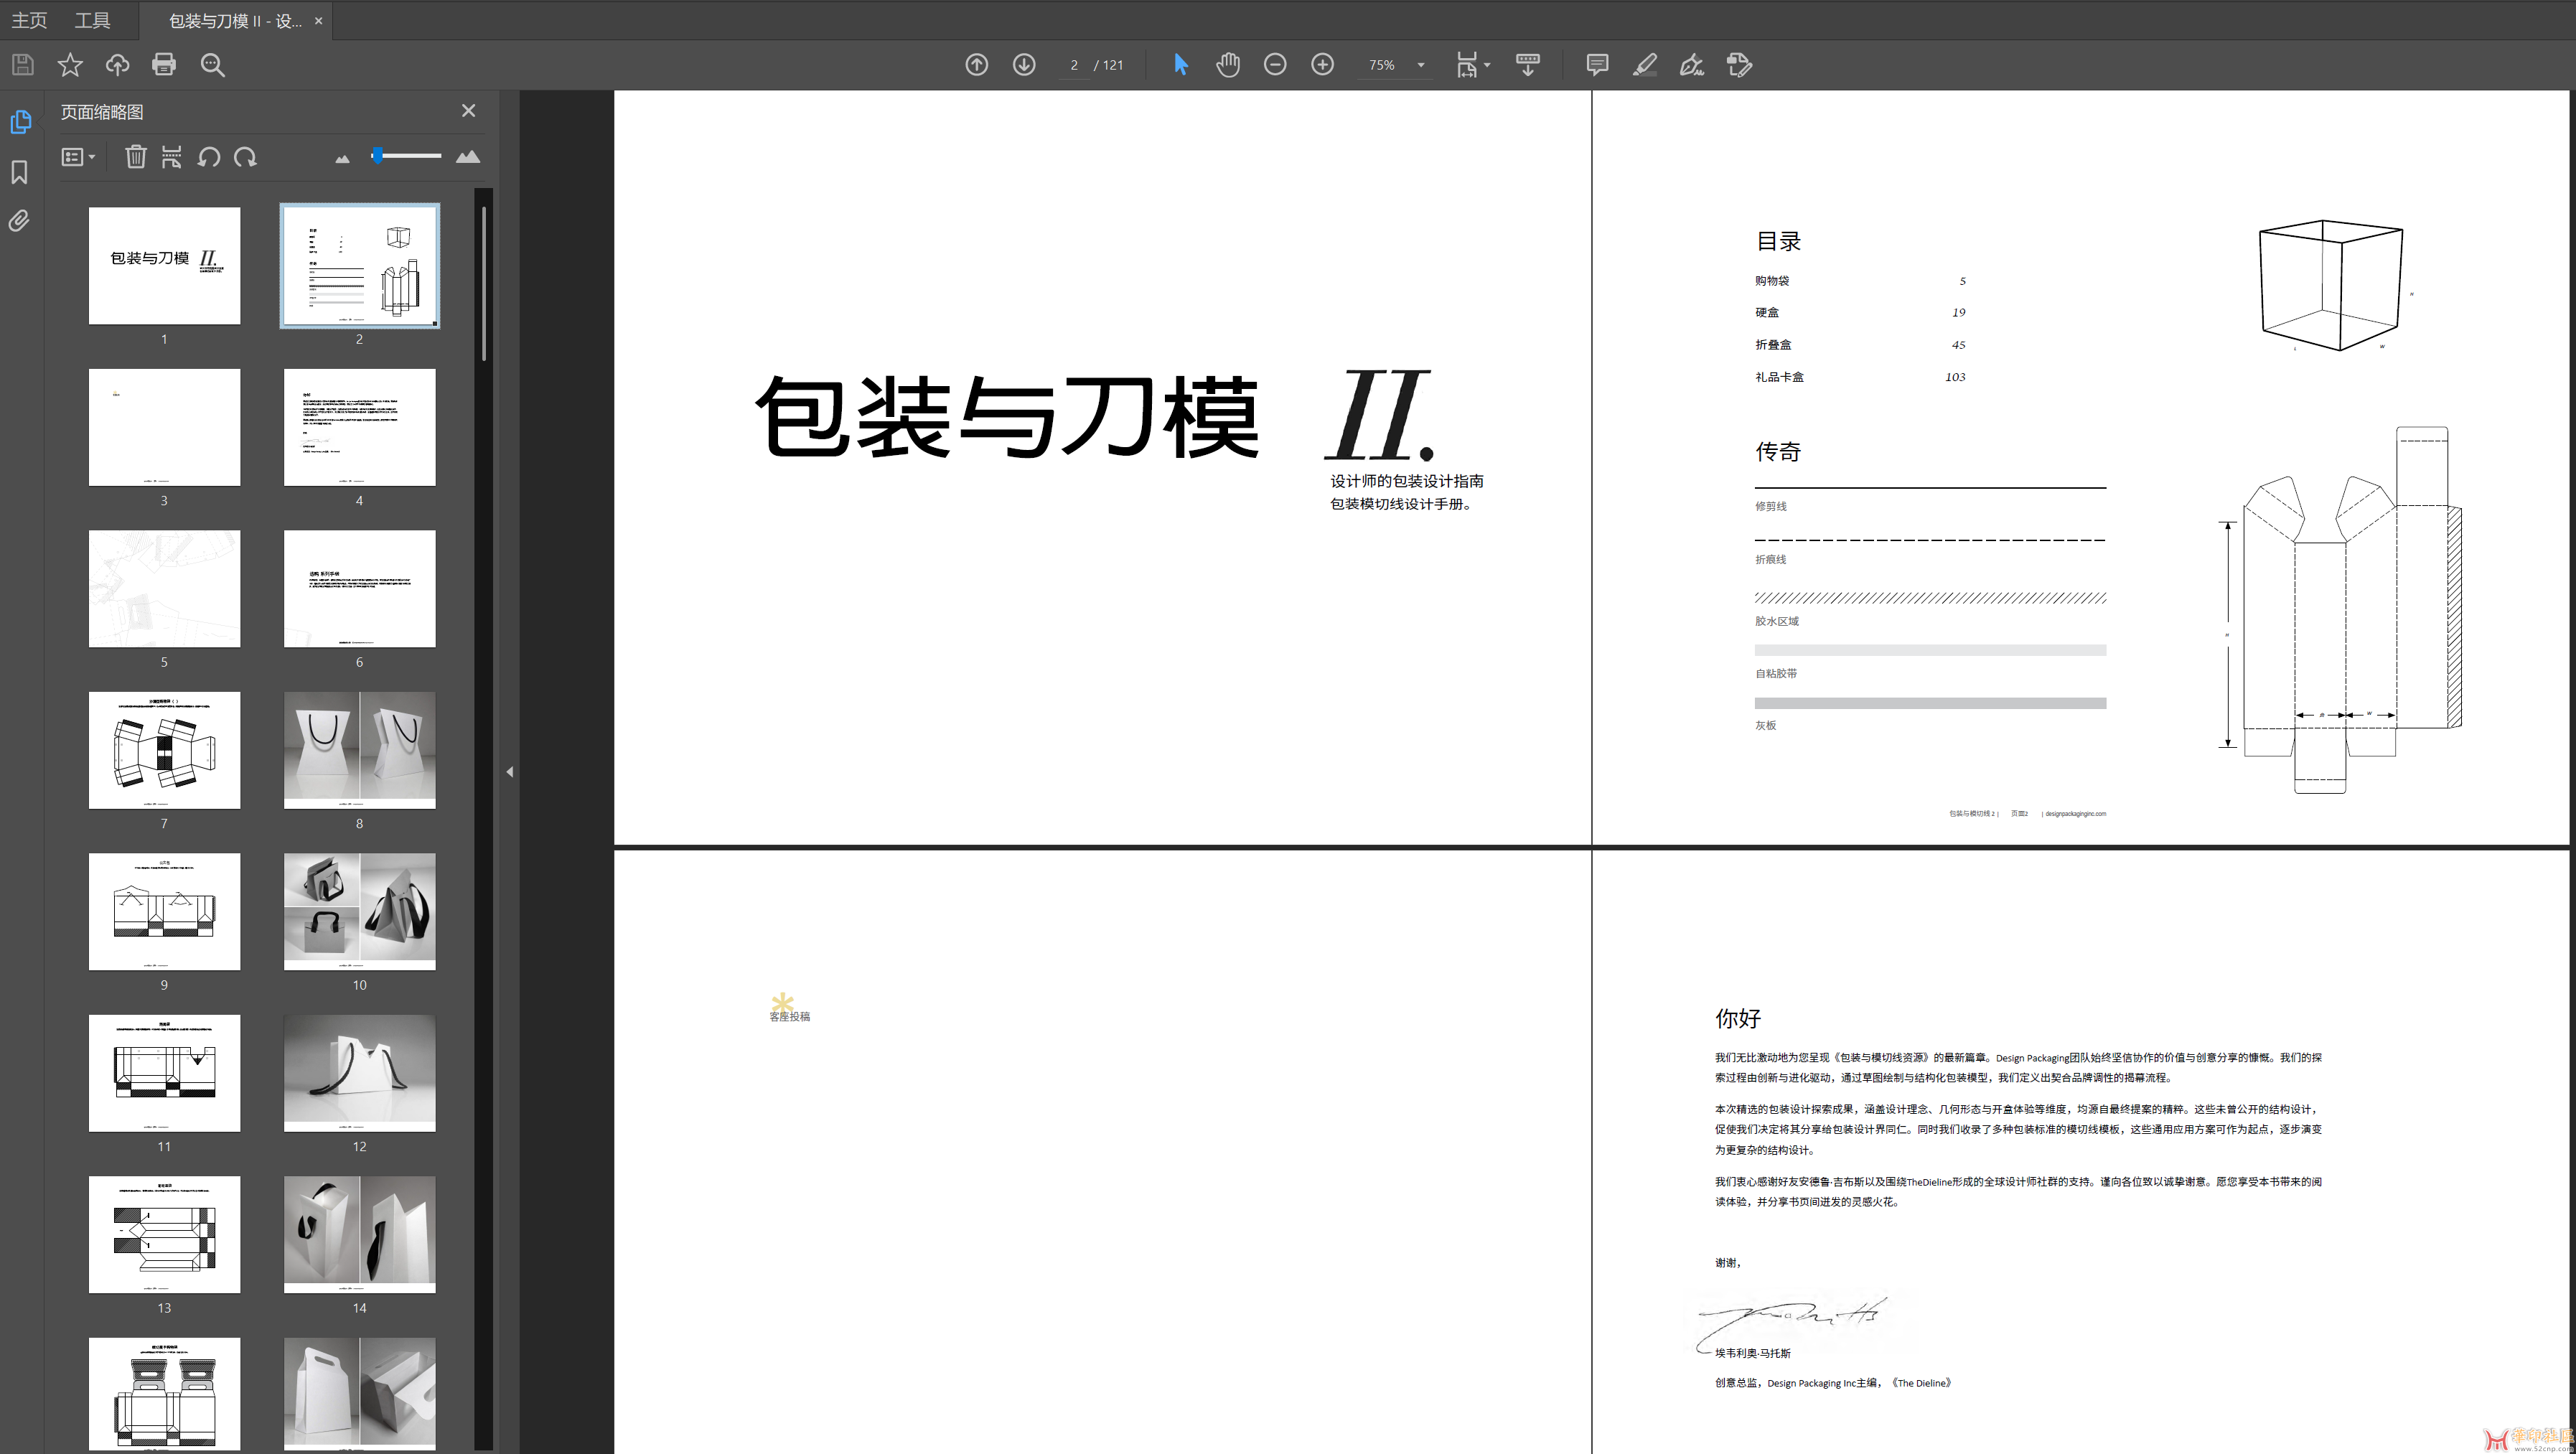Image resolution: width=2576 pixels, height=1454 pixels.
Task: Click the Save file icon
Action: (x=23, y=65)
